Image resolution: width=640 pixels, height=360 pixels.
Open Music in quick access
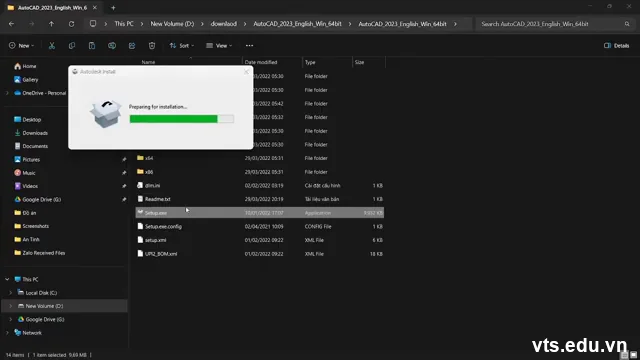pyautogui.click(x=25, y=173)
